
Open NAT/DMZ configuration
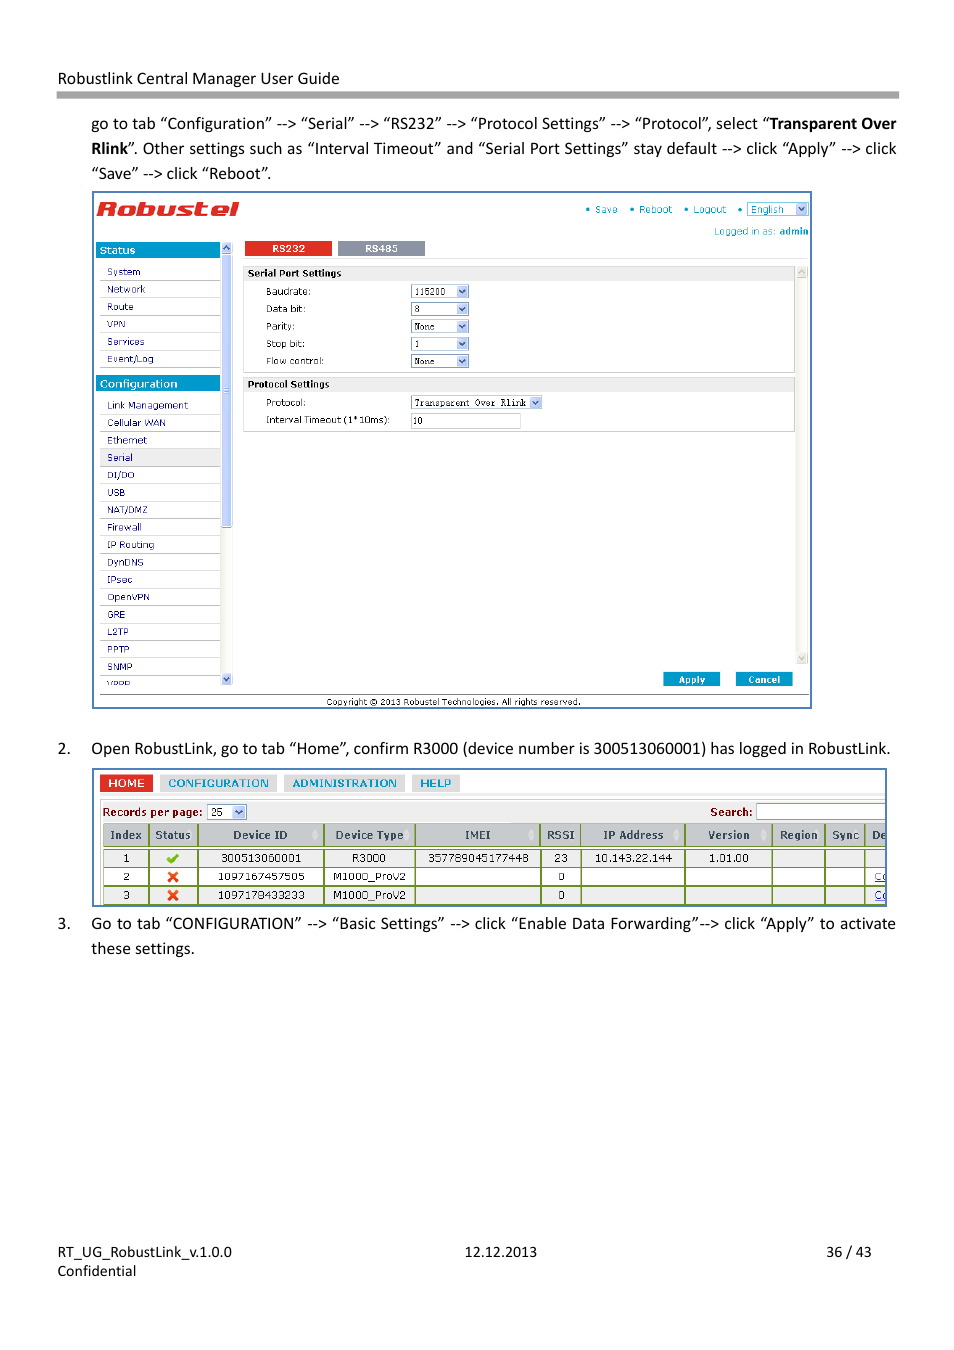point(127,510)
